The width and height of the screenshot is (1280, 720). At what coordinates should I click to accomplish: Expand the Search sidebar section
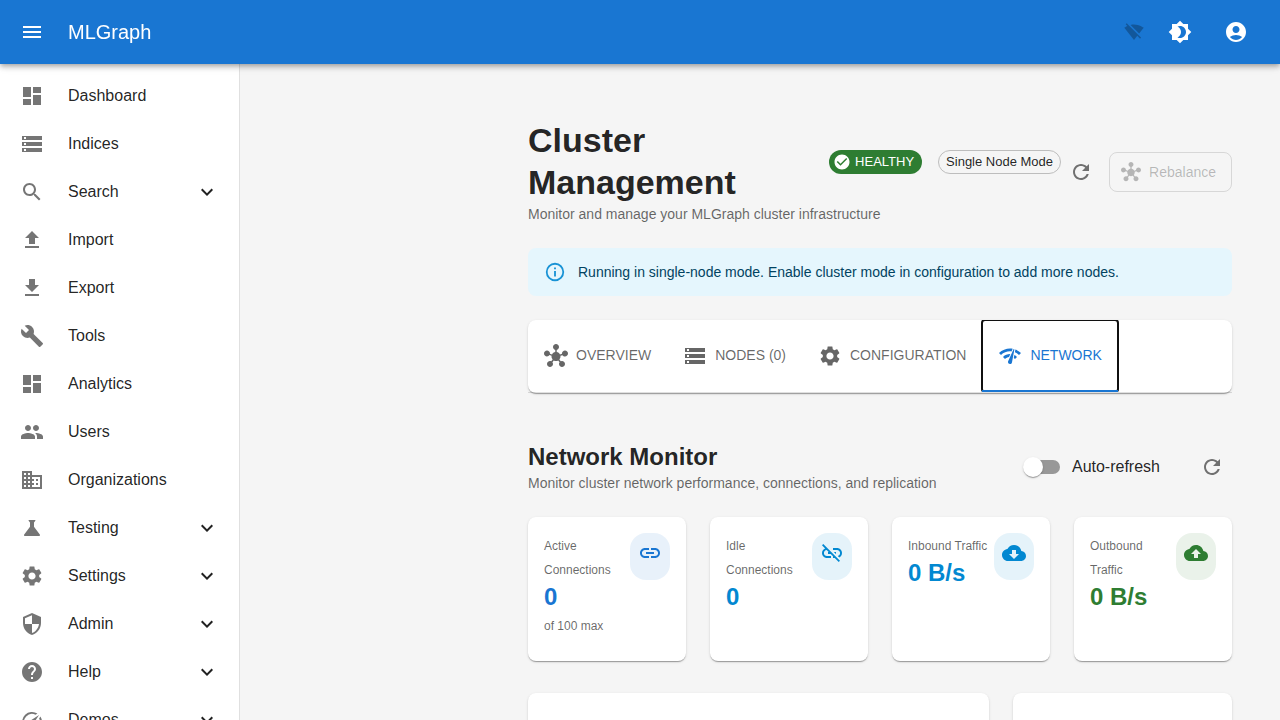pyautogui.click(x=207, y=191)
